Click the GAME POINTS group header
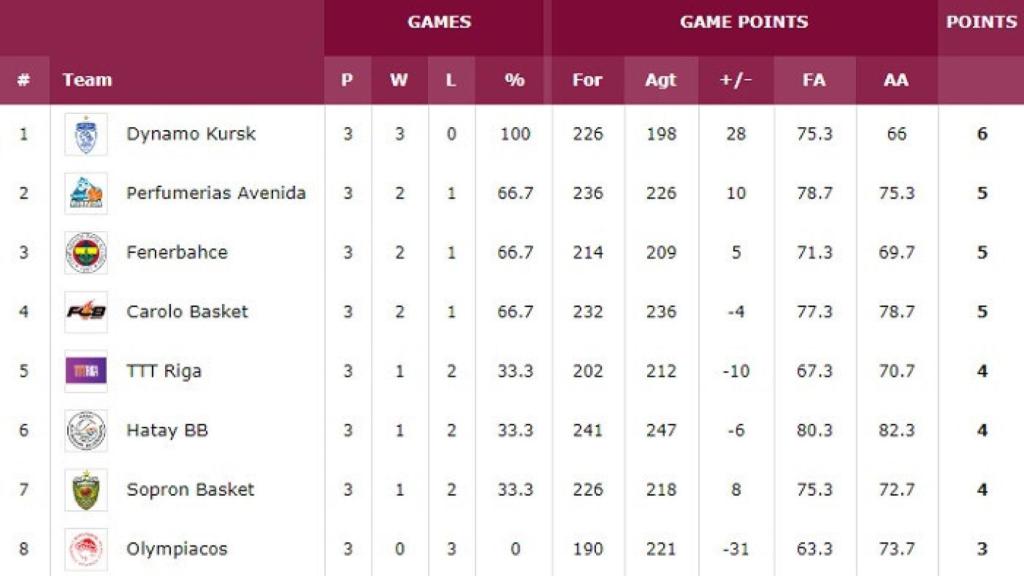This screenshot has width=1024, height=576. [744, 22]
